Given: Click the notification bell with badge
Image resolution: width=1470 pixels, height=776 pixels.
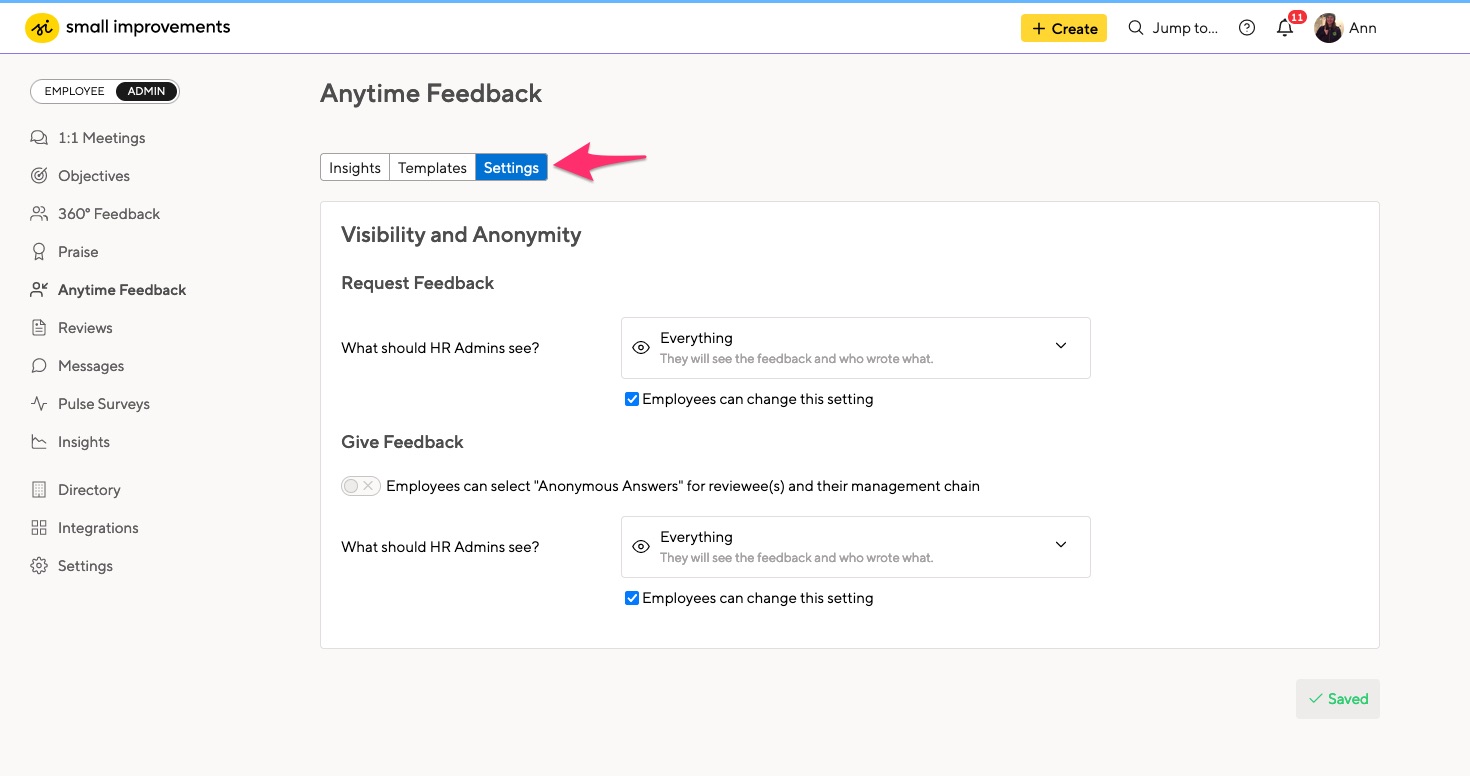Looking at the screenshot, I should [x=1284, y=28].
